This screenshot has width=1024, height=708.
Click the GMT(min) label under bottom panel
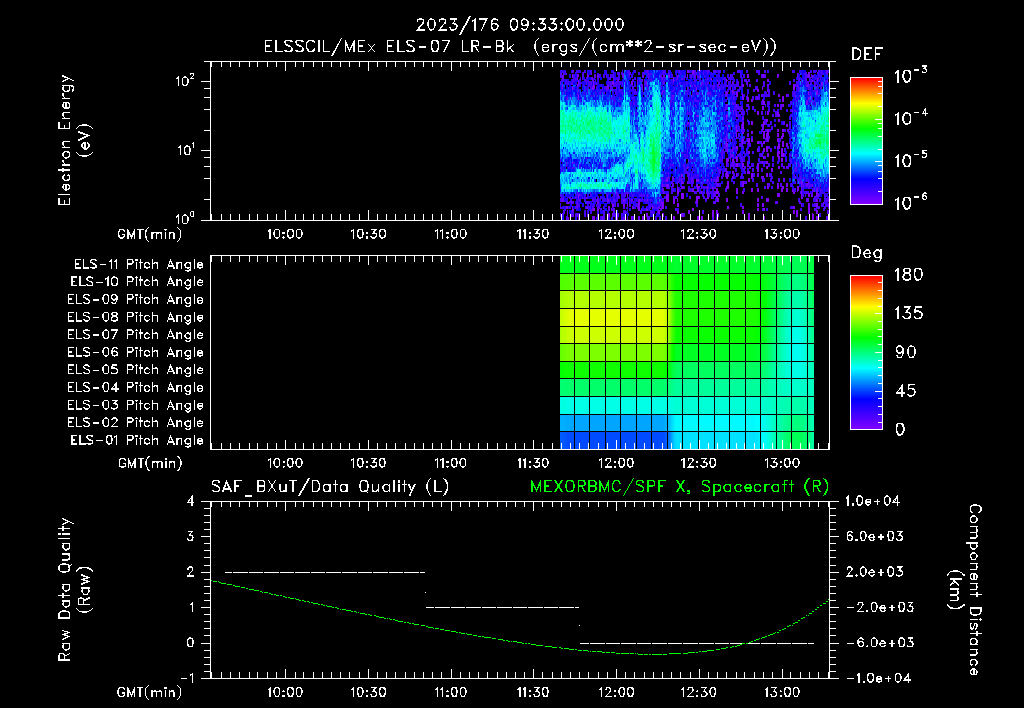[150, 692]
